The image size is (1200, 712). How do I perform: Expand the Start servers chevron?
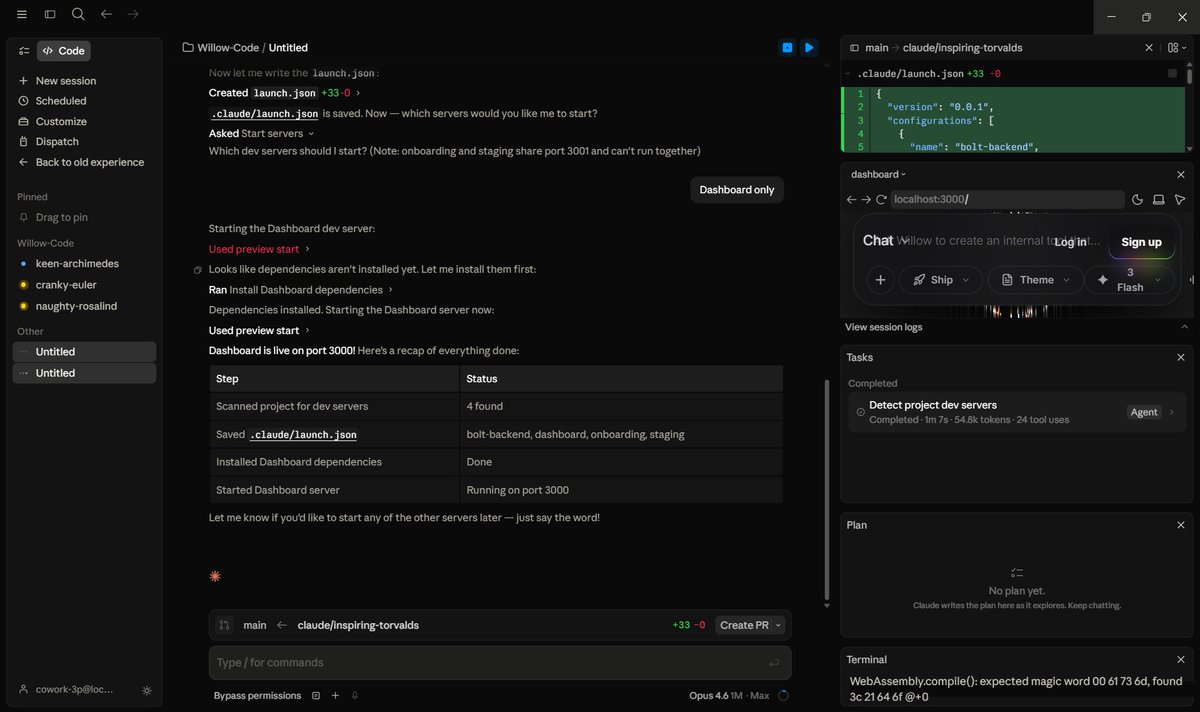[311, 132]
